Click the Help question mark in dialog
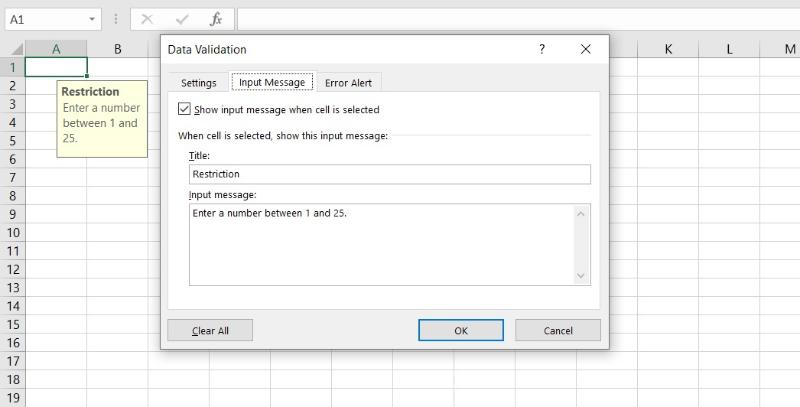The height and width of the screenshot is (407, 800). 542,49
